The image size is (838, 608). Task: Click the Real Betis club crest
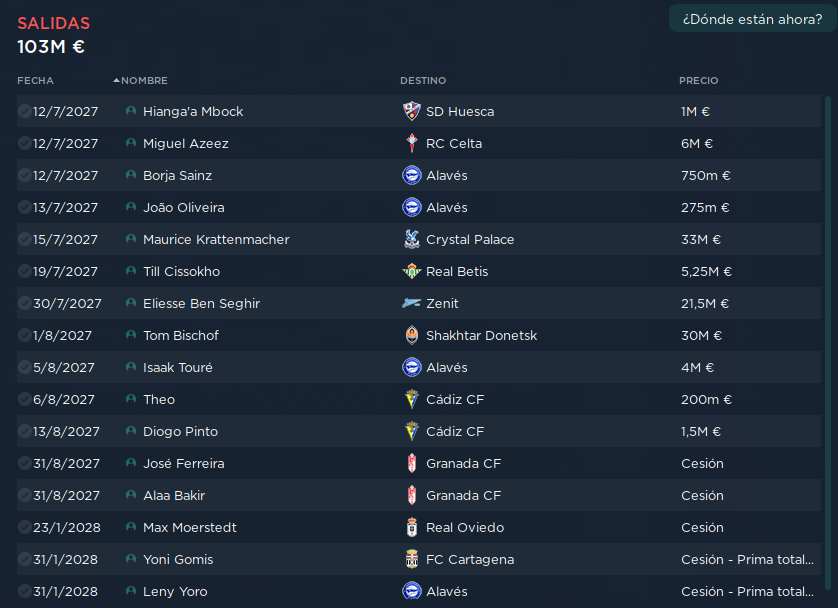pos(412,271)
